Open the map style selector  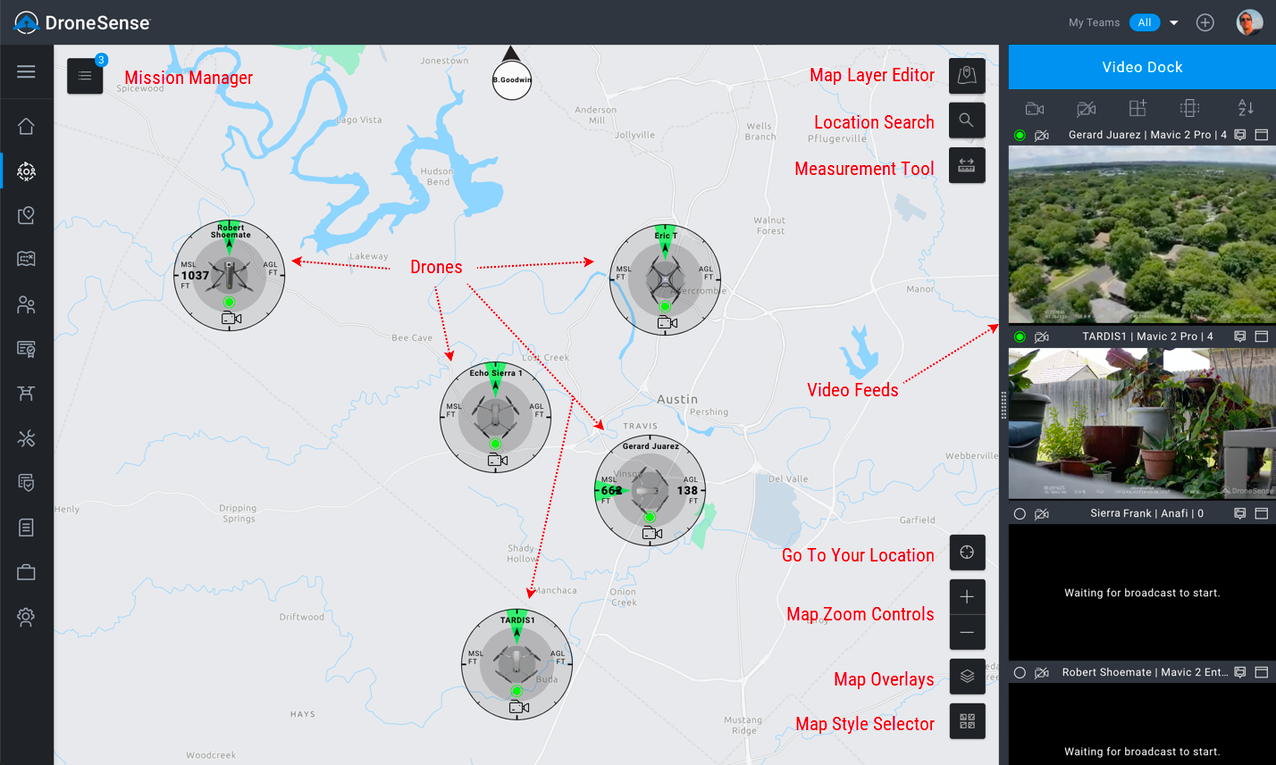966,721
